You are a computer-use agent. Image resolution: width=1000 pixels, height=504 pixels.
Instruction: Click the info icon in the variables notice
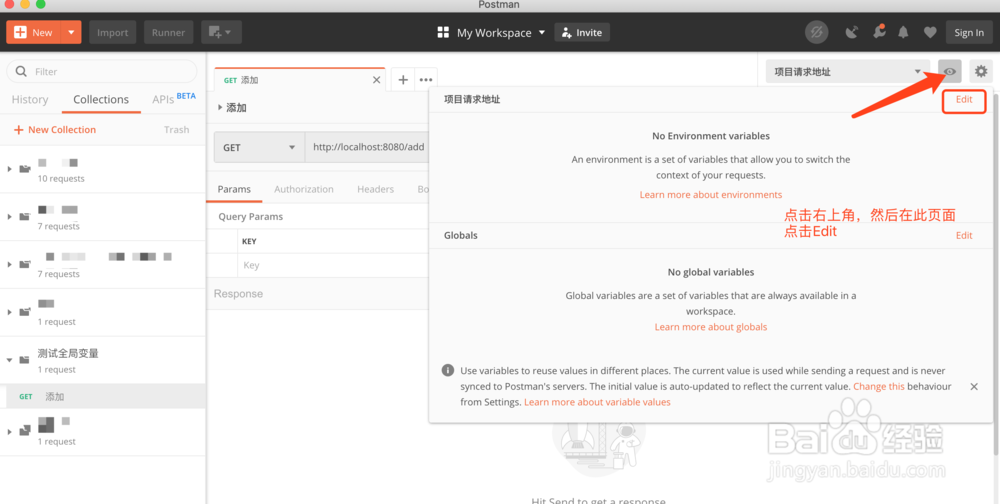click(448, 370)
